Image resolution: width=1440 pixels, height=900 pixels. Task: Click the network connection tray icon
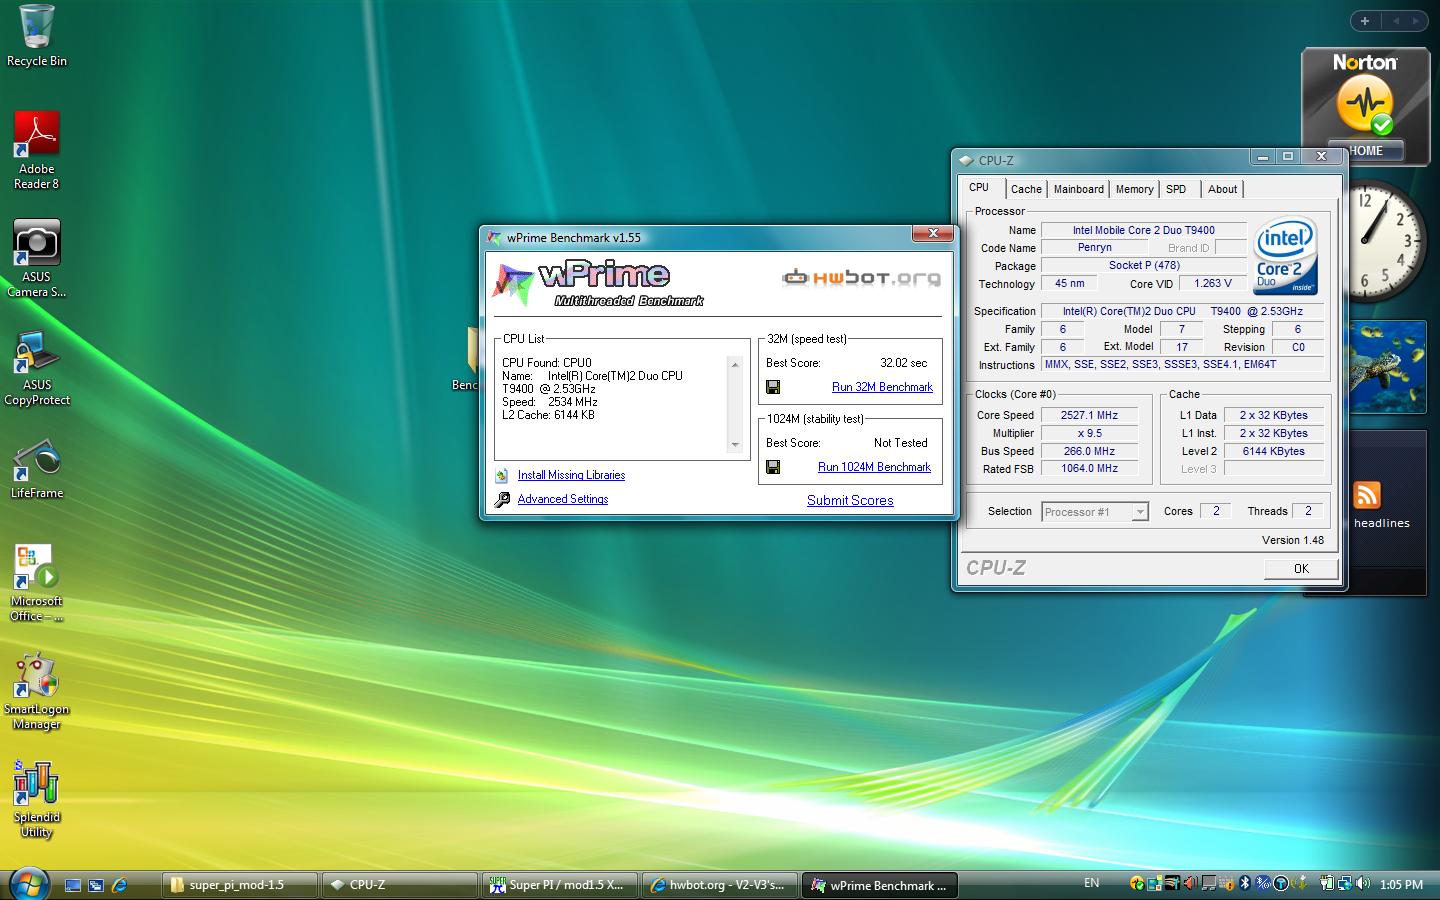click(x=1344, y=884)
